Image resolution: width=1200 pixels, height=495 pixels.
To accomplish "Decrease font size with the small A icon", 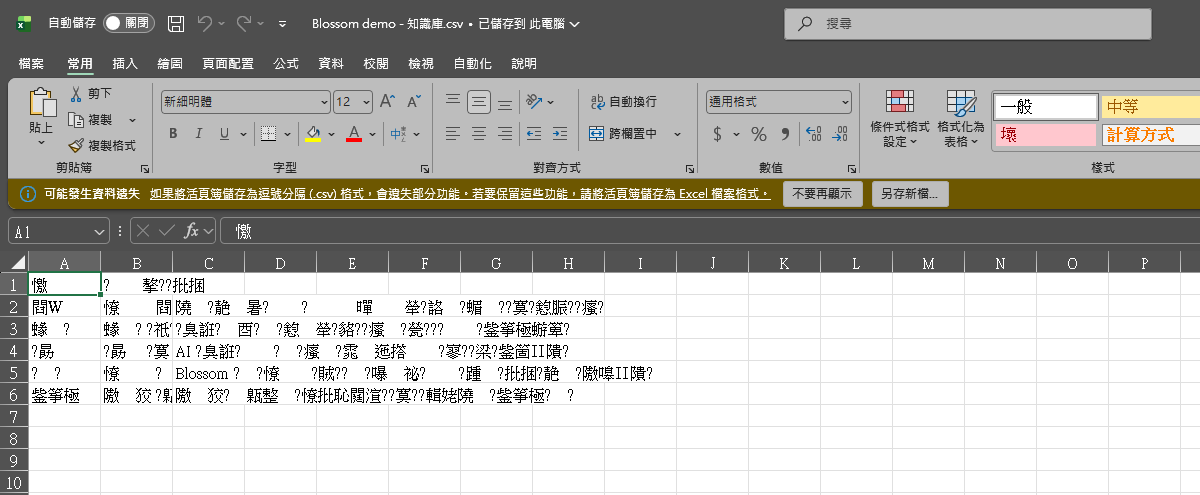I will [412, 102].
